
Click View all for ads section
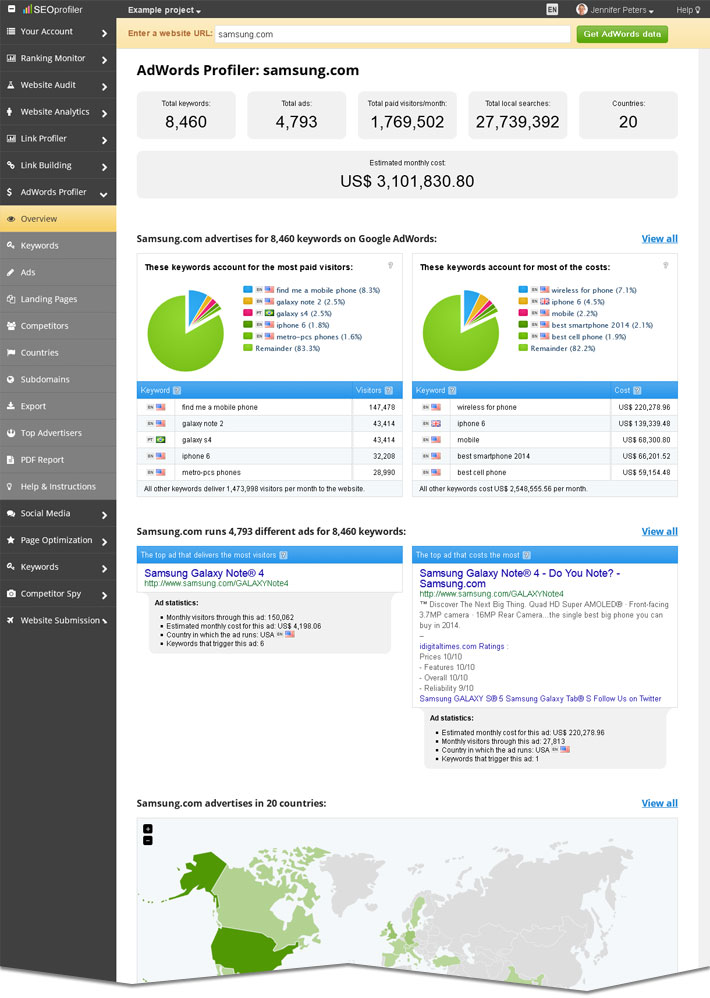tap(659, 531)
